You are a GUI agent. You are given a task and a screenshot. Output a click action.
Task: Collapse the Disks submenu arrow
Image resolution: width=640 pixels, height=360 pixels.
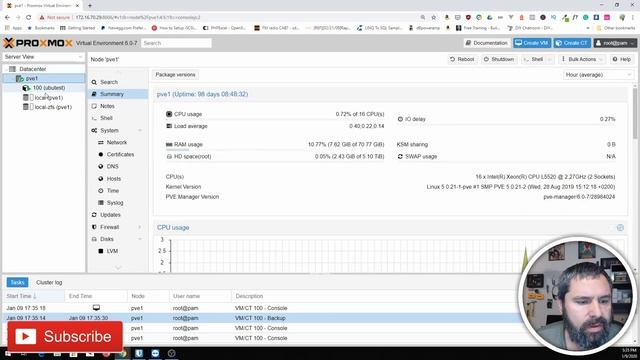click(x=140, y=239)
